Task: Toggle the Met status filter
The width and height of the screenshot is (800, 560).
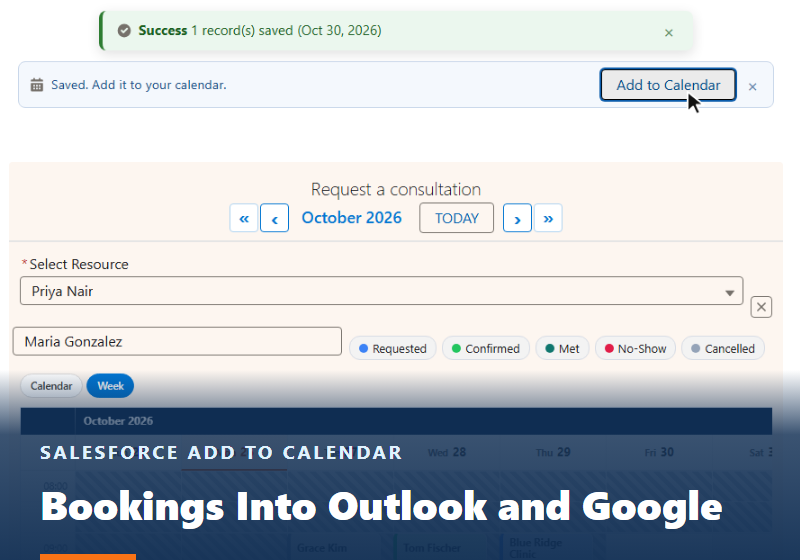Action: [x=562, y=348]
